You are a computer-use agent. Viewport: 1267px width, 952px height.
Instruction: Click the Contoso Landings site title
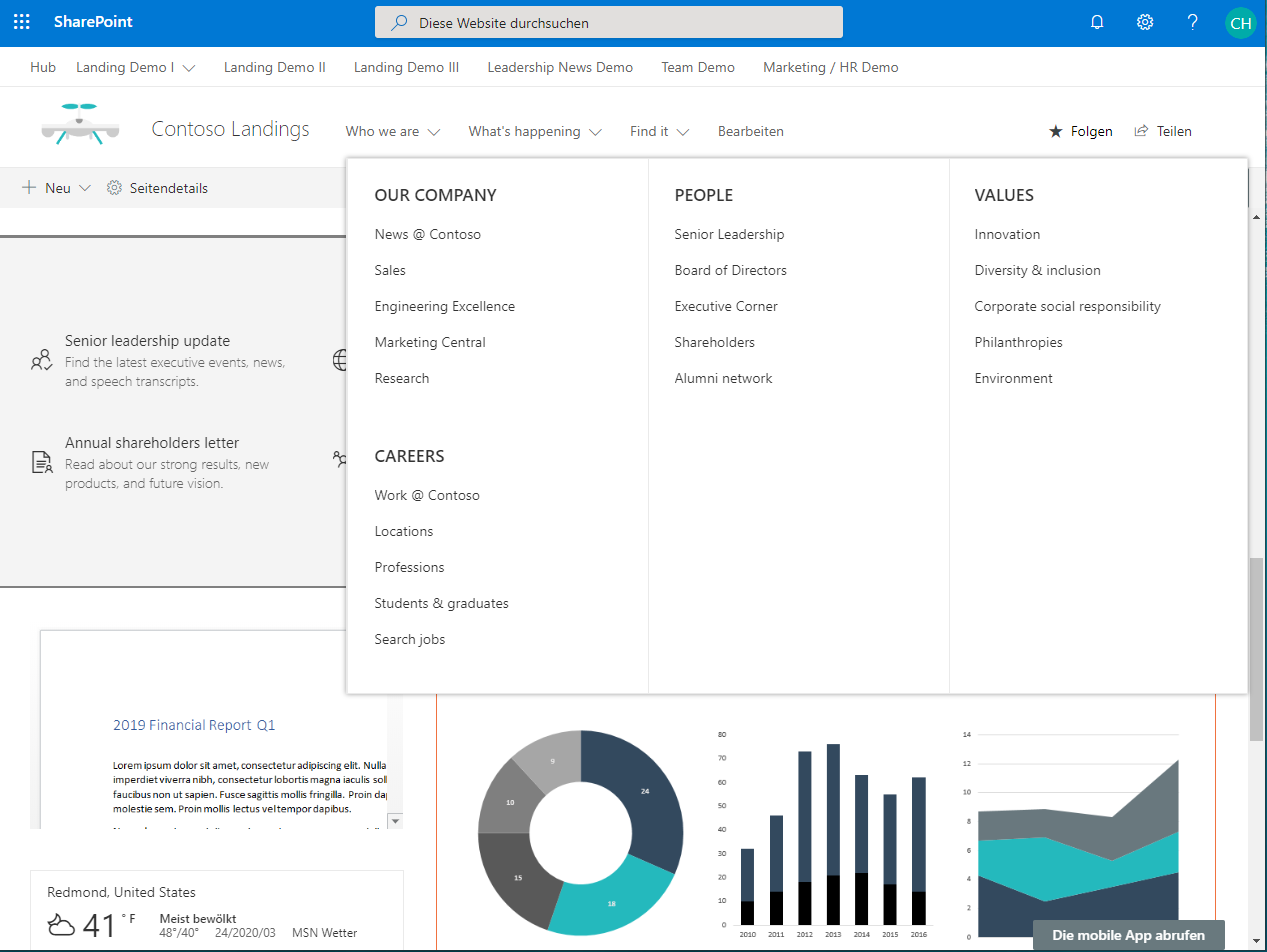coord(231,129)
